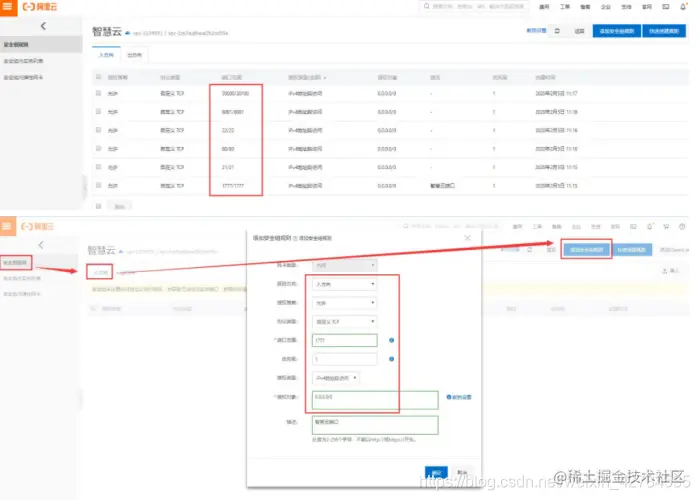700x500 pixels.
Task: Click the cloud icon beside 智慧云 title in upper console
Action: 128,33
